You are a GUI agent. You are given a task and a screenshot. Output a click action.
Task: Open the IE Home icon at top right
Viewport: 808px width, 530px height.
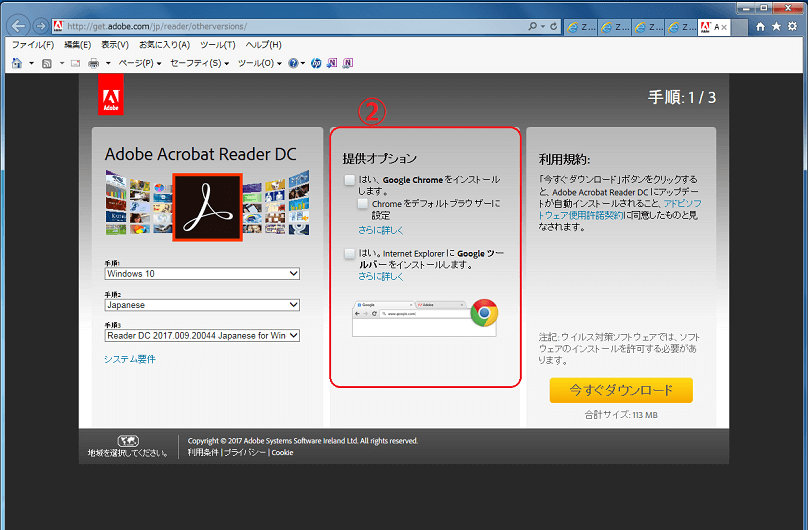(760, 27)
